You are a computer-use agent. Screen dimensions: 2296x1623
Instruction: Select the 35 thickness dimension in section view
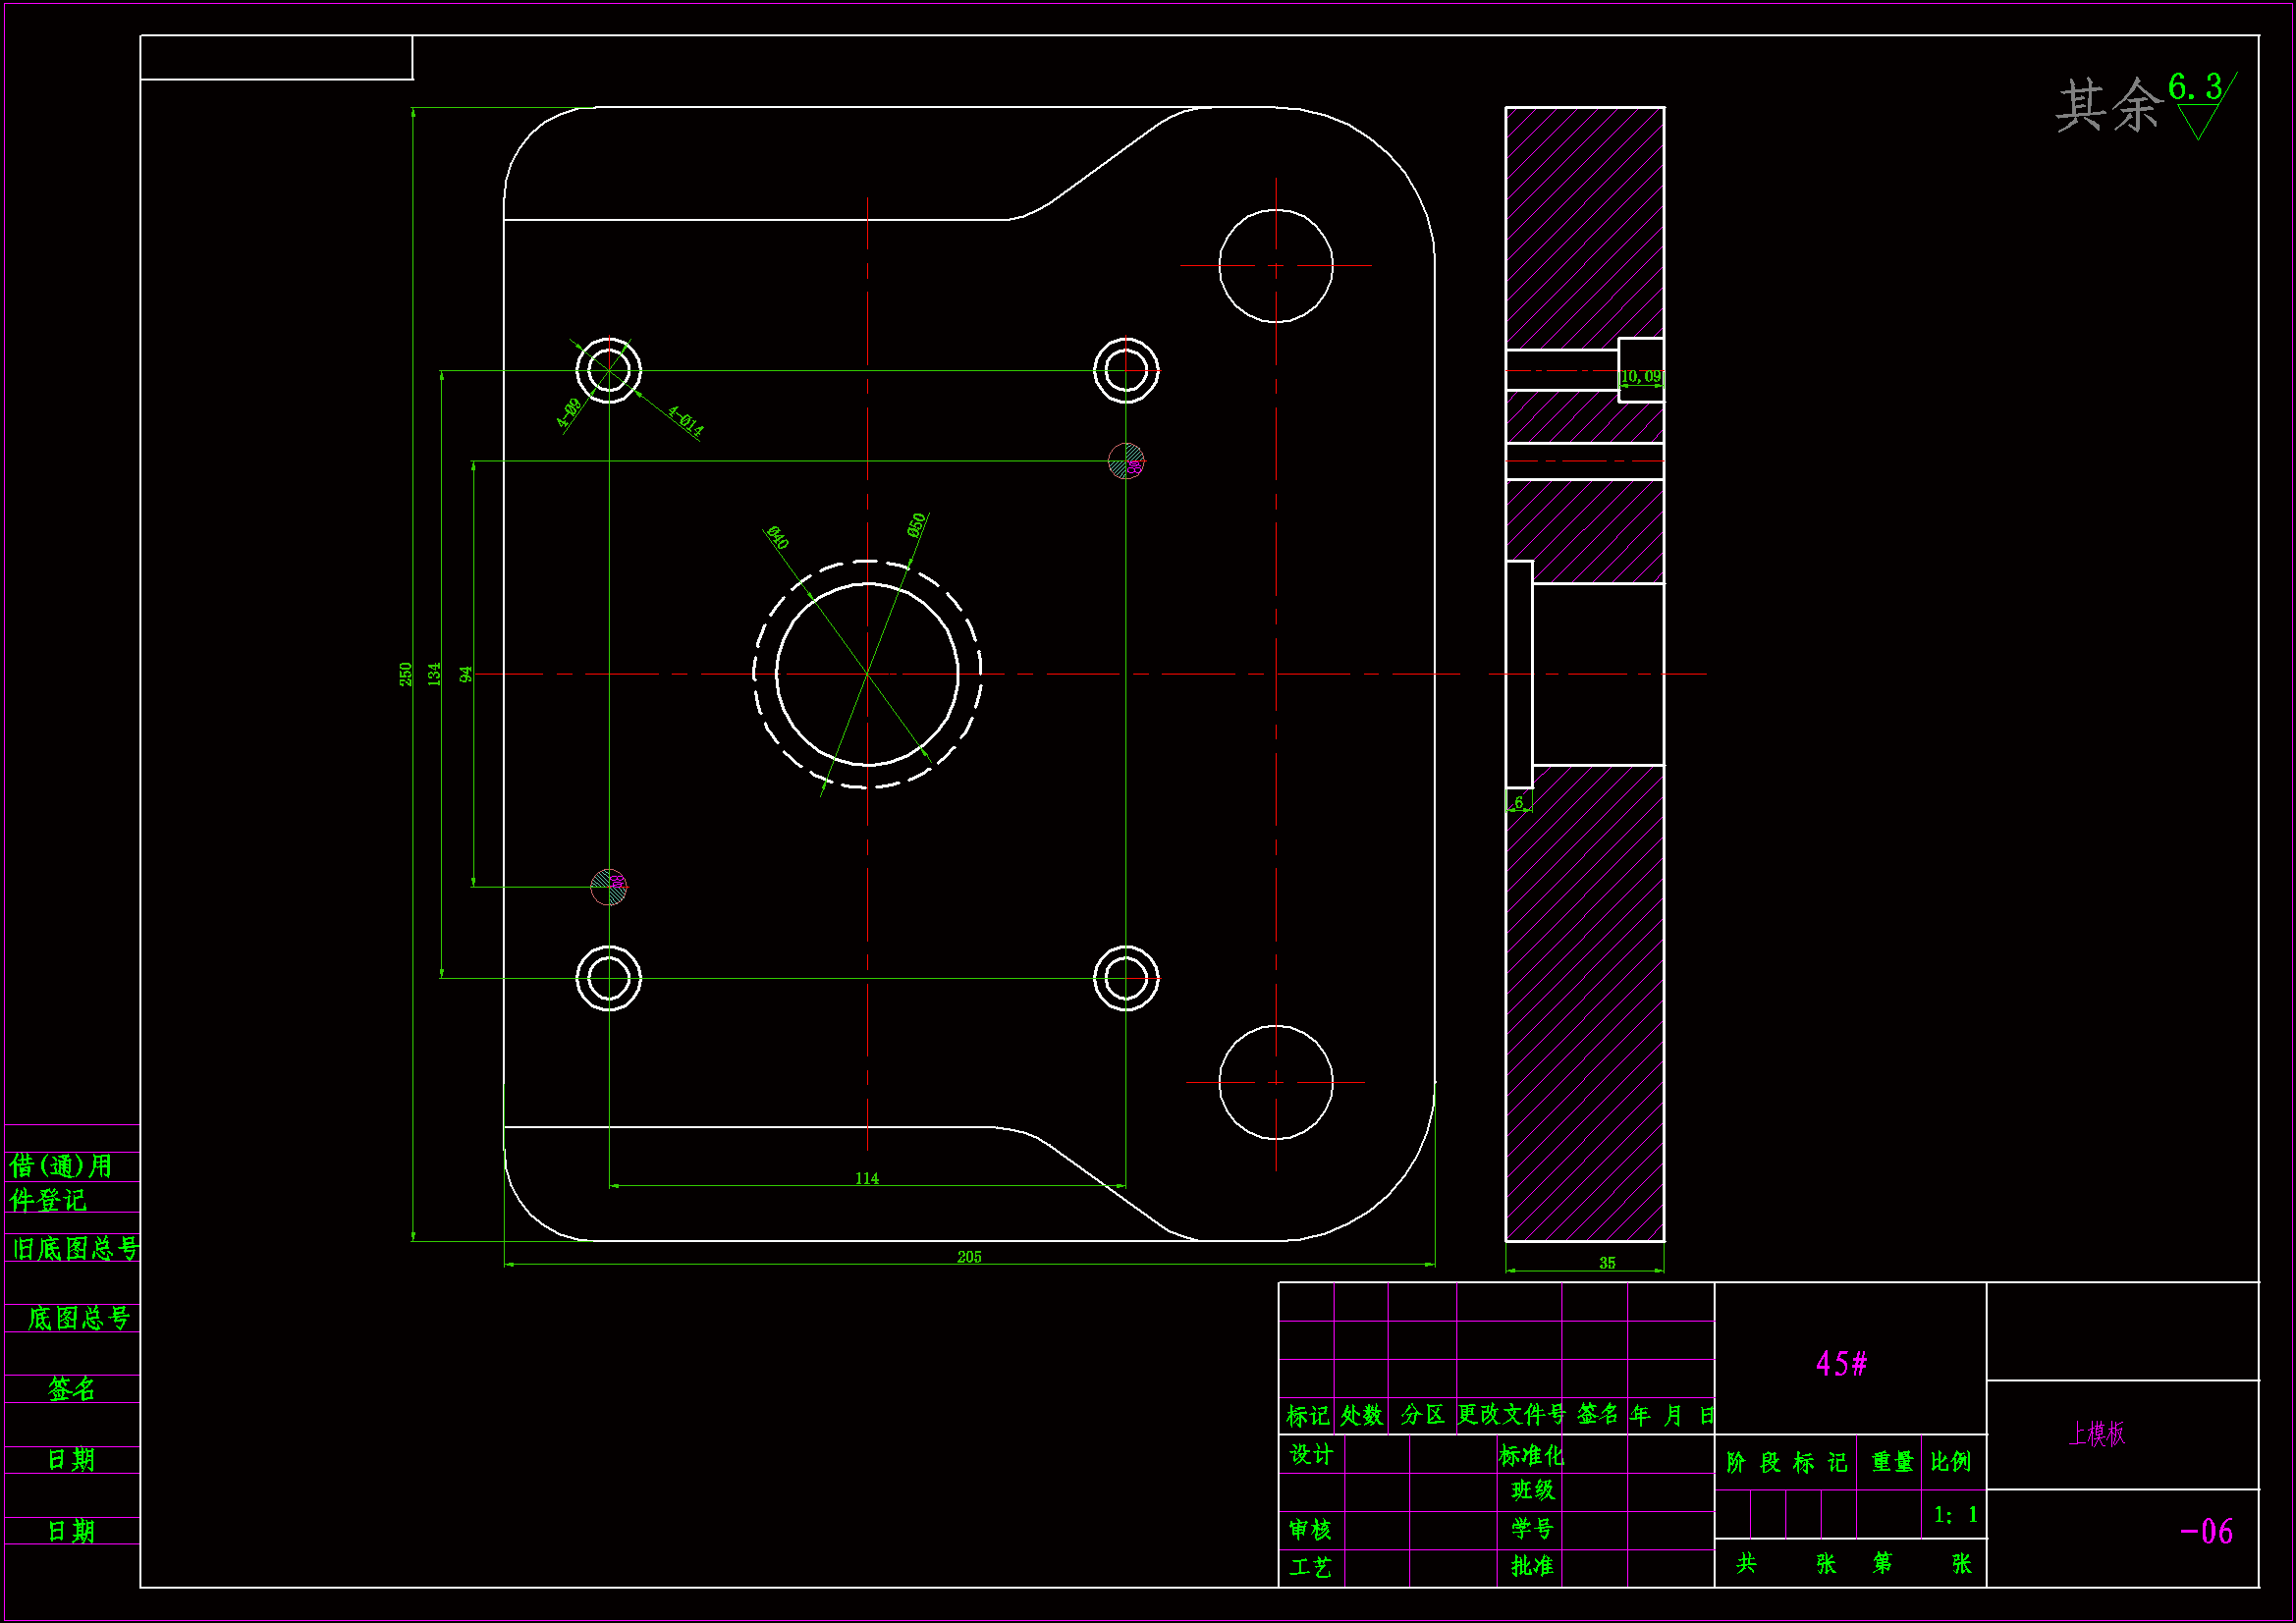1607,1263
